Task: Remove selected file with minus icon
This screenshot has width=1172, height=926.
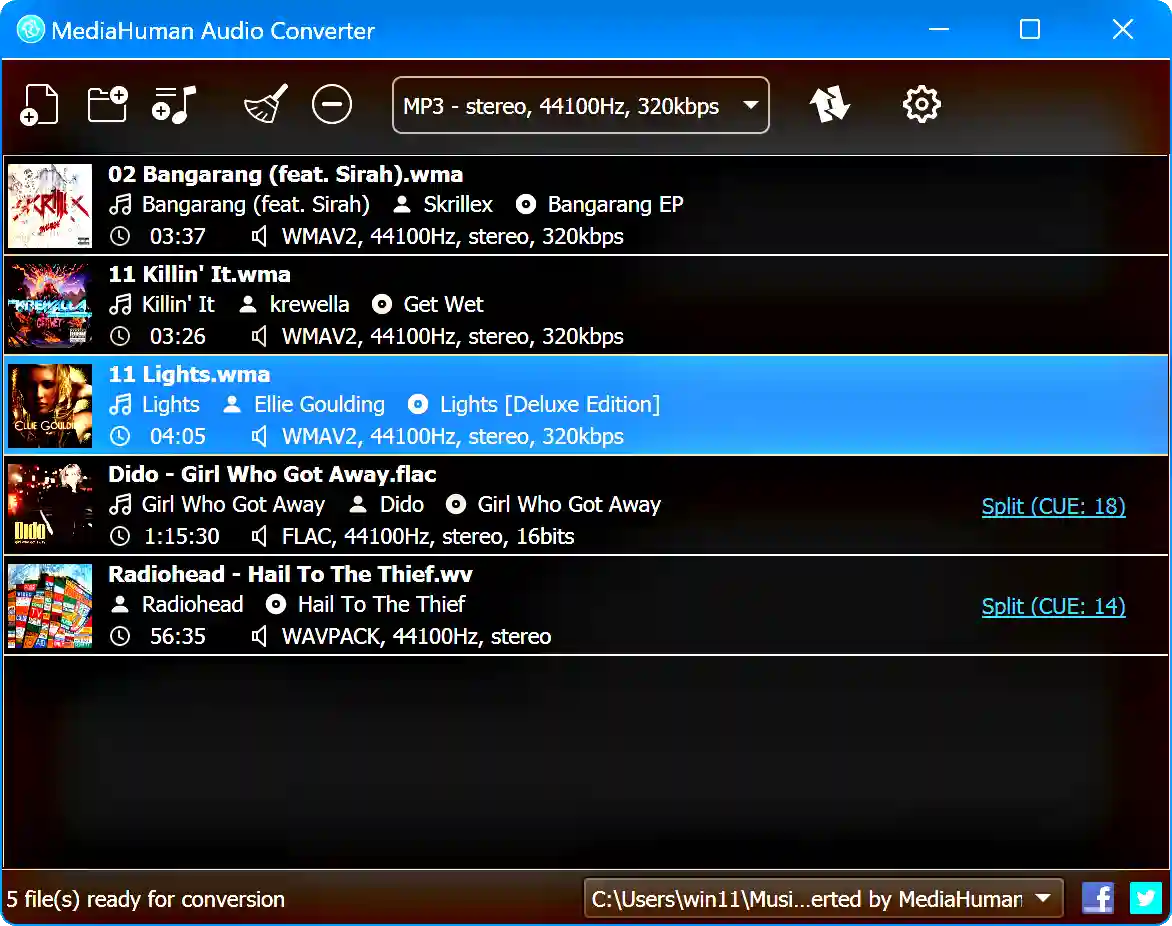Action: (x=332, y=105)
